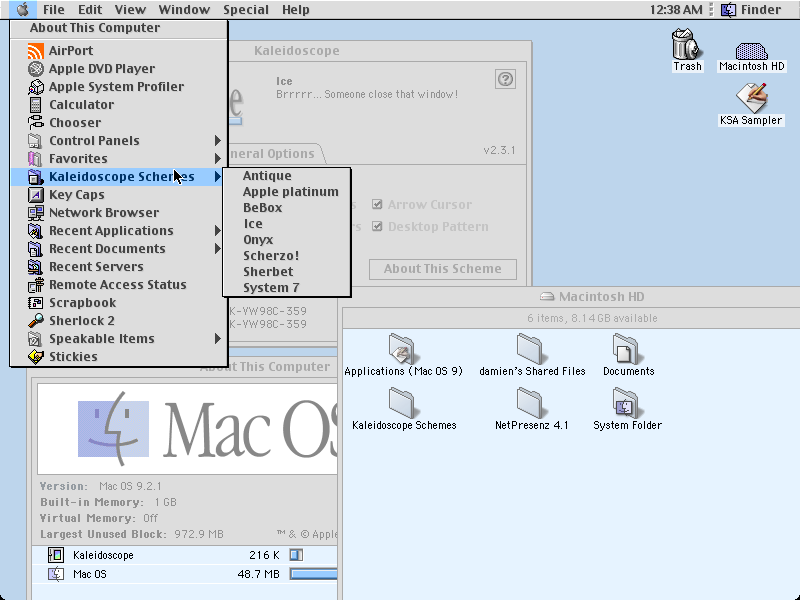Expand the Control Panels submenu arrow
The width and height of the screenshot is (800, 600).
click(218, 140)
